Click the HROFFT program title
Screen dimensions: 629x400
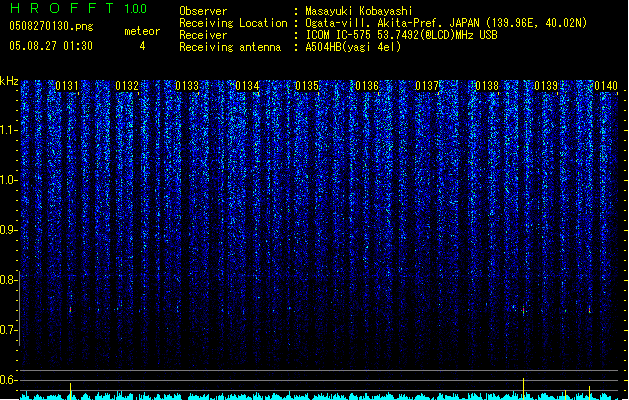pos(62,8)
